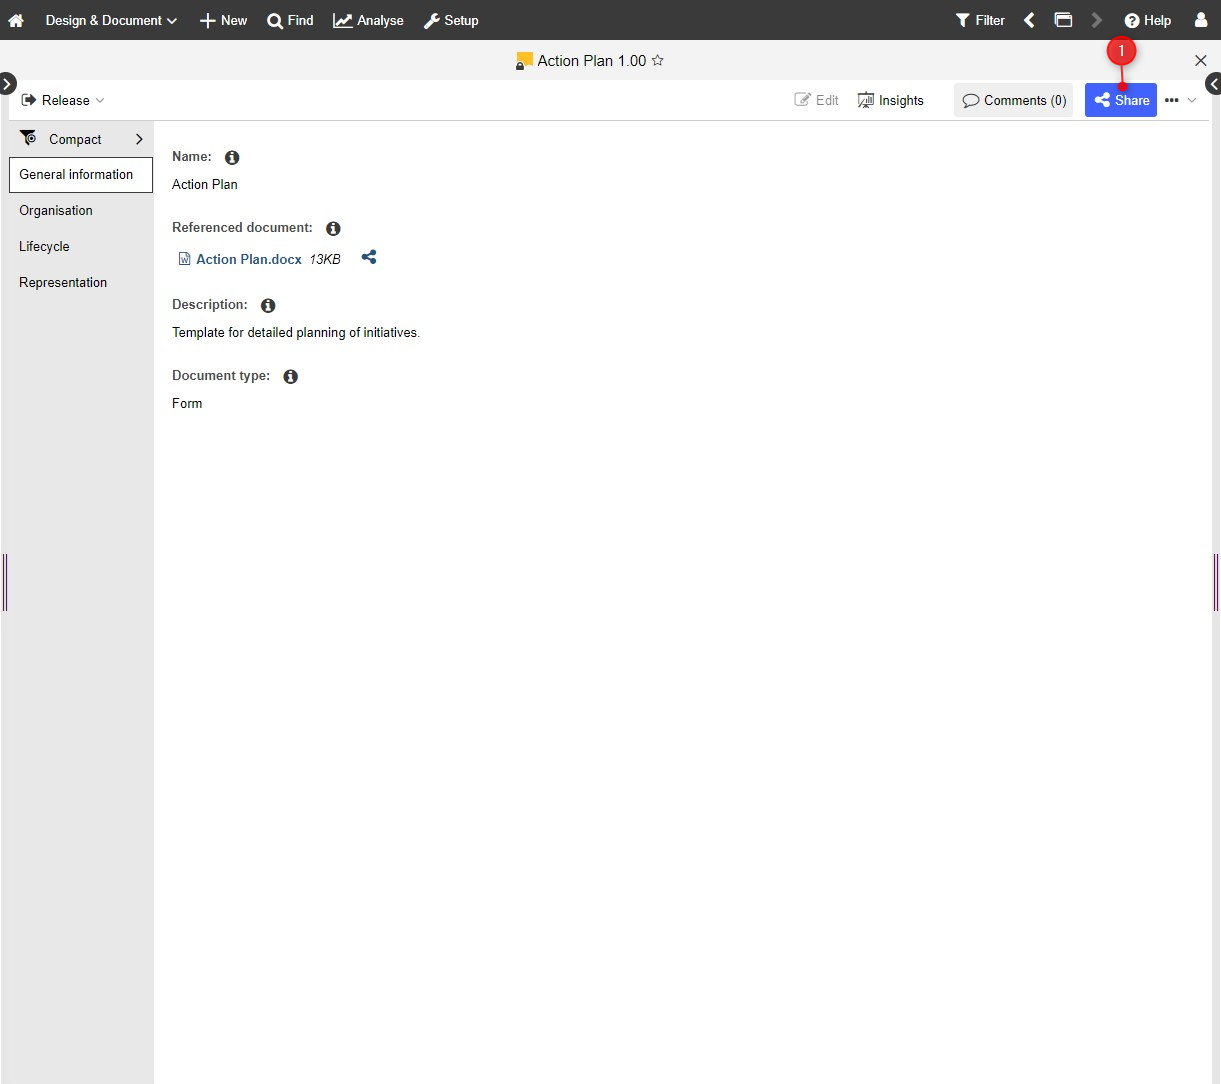Screen dimensions: 1221x1084
Task: Click share icon next to Action Plan.docx
Action: pos(369,258)
